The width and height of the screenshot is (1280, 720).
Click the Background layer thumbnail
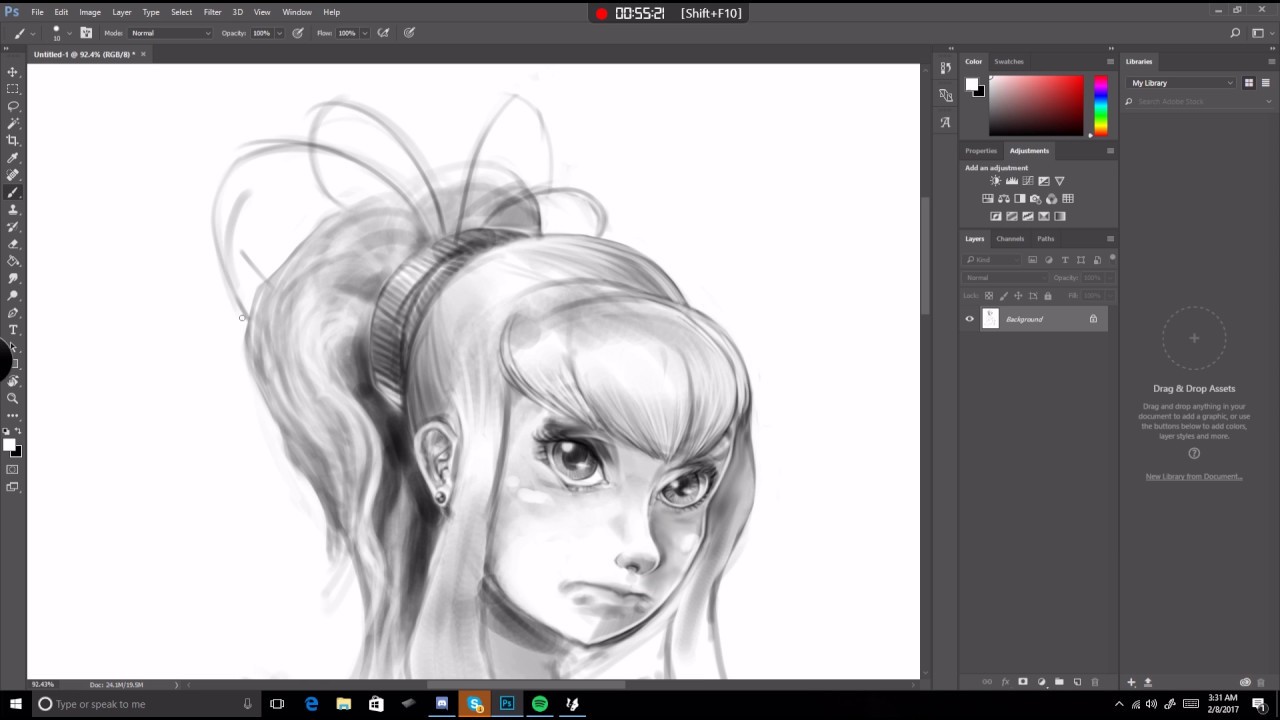pyautogui.click(x=990, y=319)
